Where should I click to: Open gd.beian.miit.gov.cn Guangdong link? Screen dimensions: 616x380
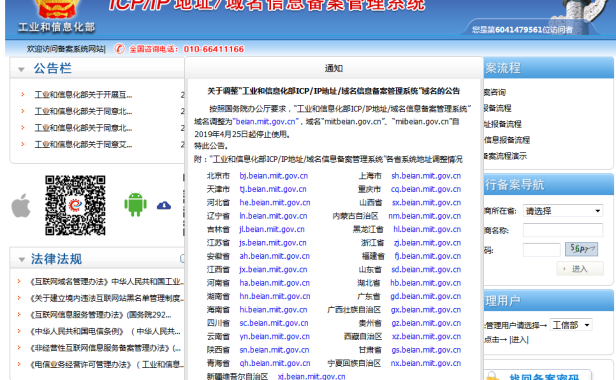pyautogui.click(x=425, y=296)
